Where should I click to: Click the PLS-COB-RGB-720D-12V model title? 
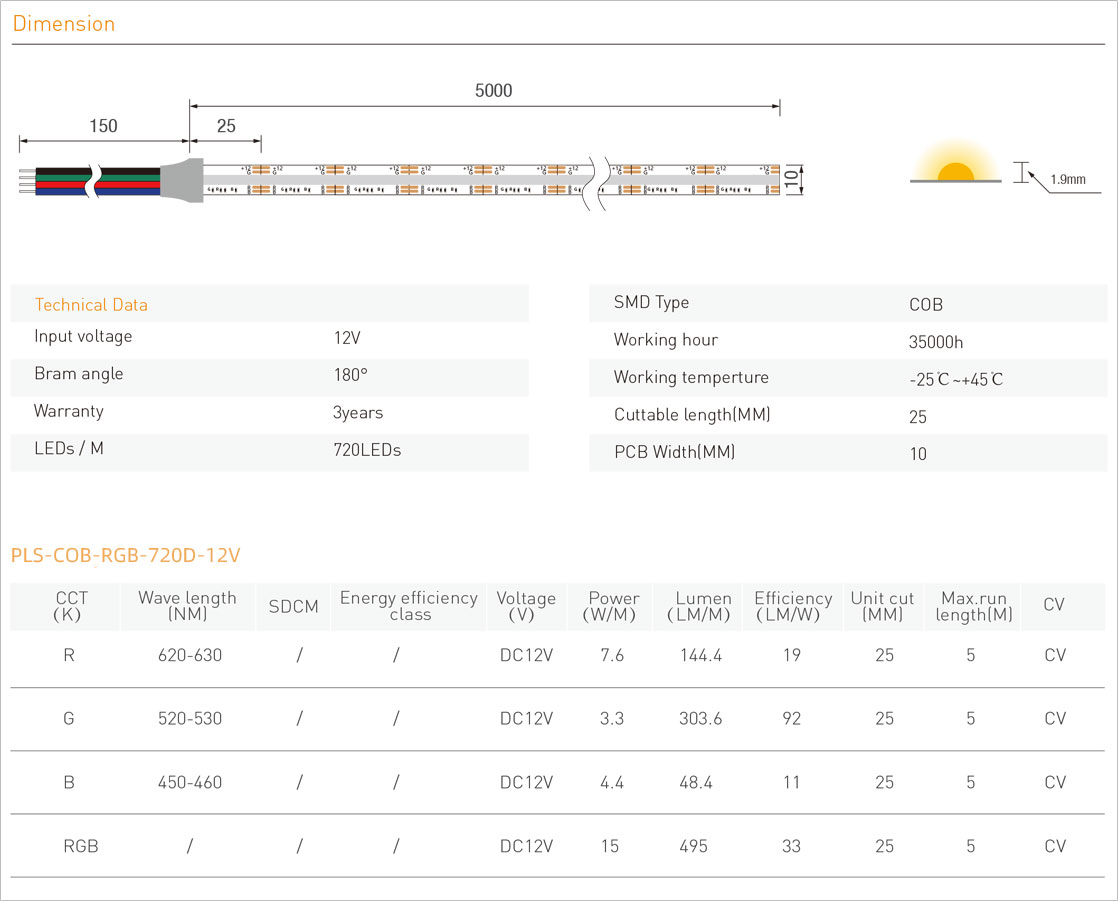(126, 555)
